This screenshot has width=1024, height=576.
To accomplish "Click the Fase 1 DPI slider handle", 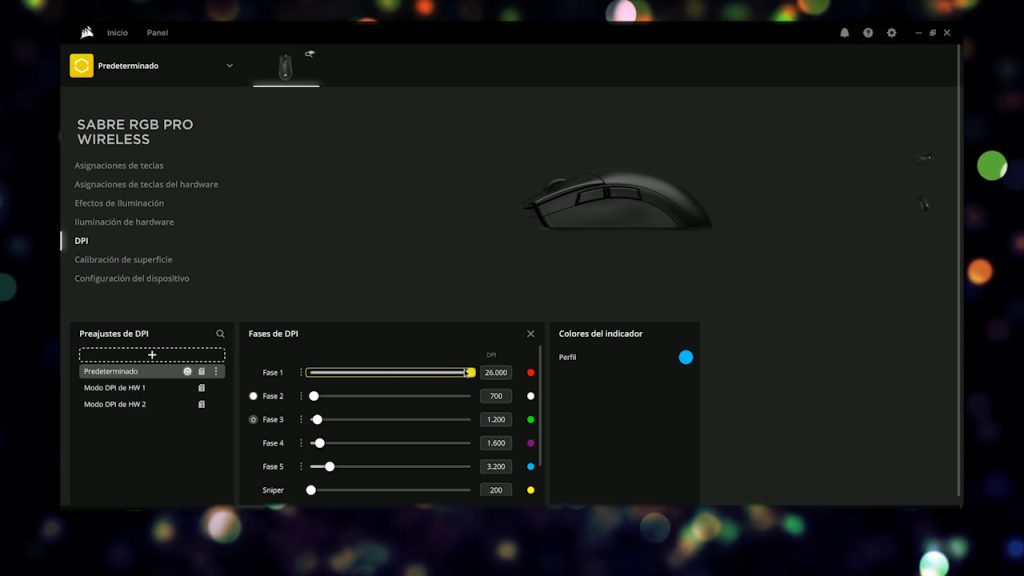I will [470, 372].
